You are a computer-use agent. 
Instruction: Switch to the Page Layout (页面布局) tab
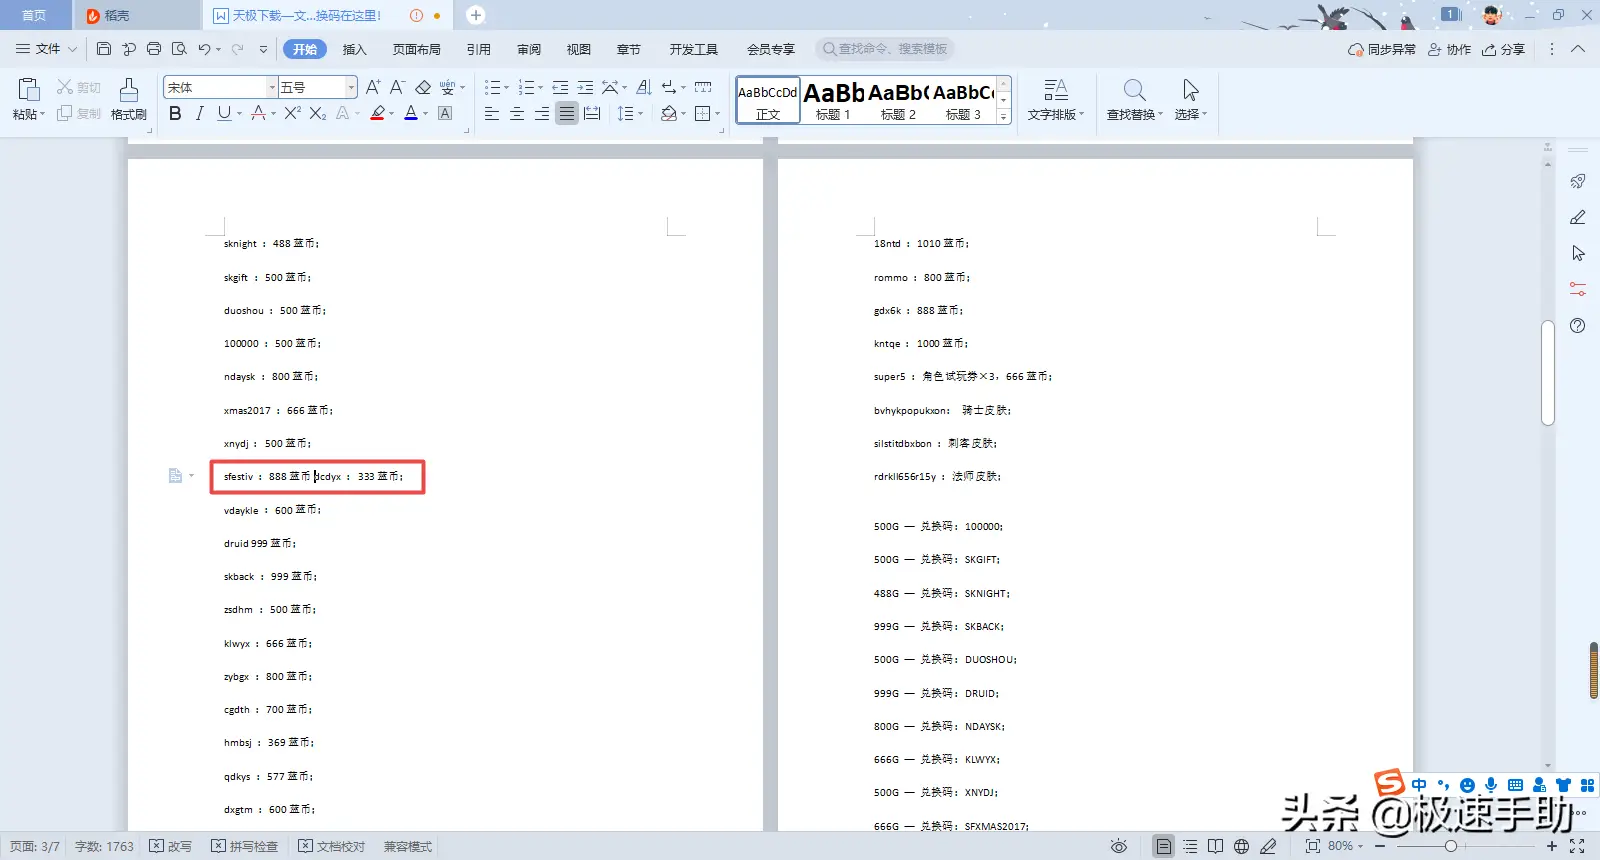pyautogui.click(x=416, y=49)
